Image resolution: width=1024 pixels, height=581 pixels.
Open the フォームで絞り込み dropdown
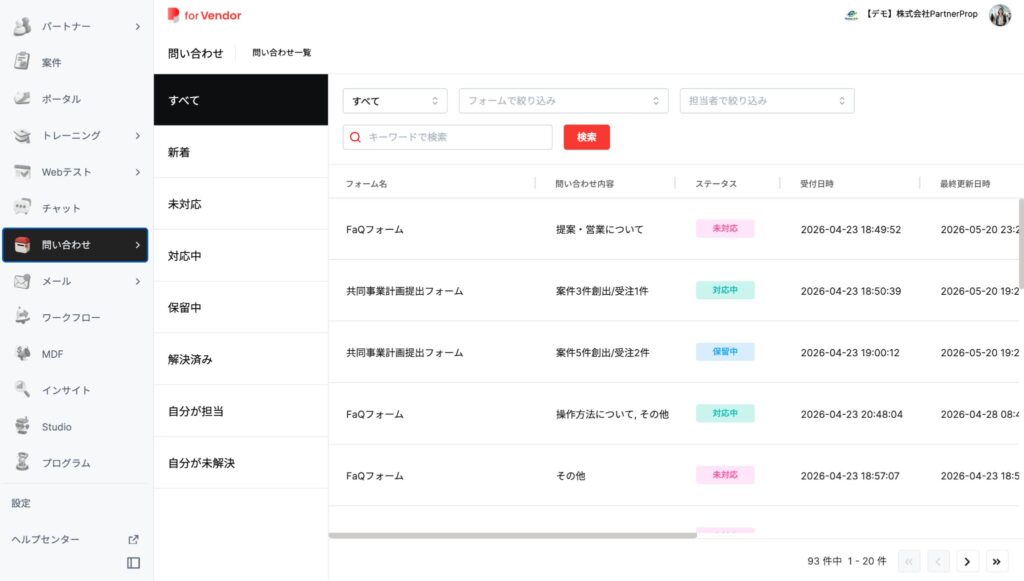pyautogui.click(x=564, y=101)
